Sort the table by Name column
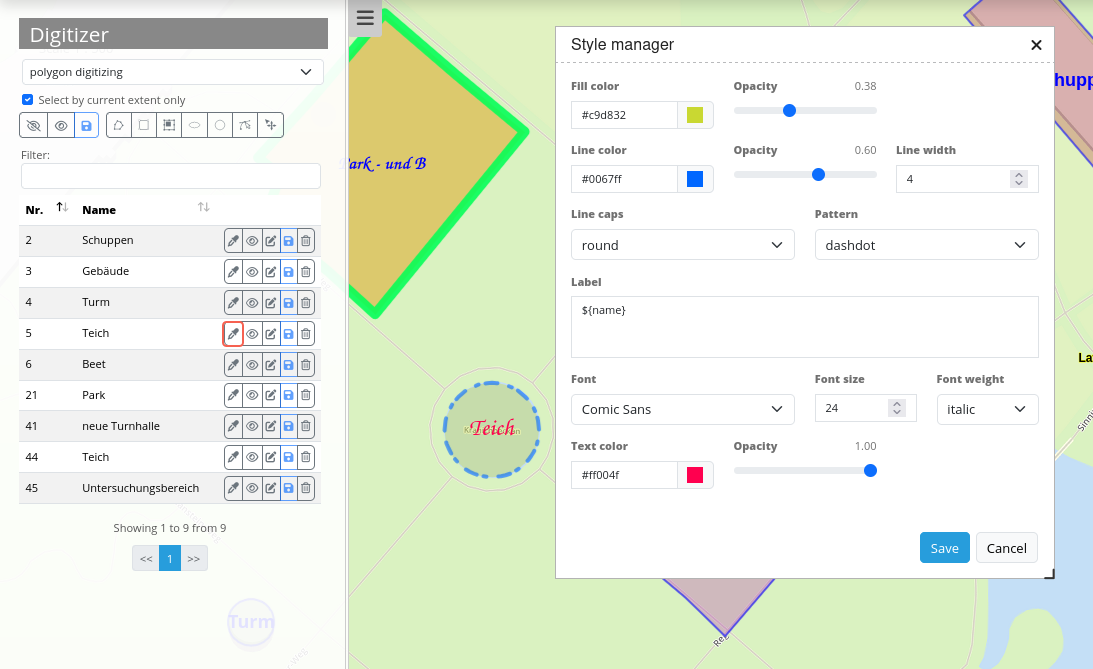1093x669 pixels. 203,207
